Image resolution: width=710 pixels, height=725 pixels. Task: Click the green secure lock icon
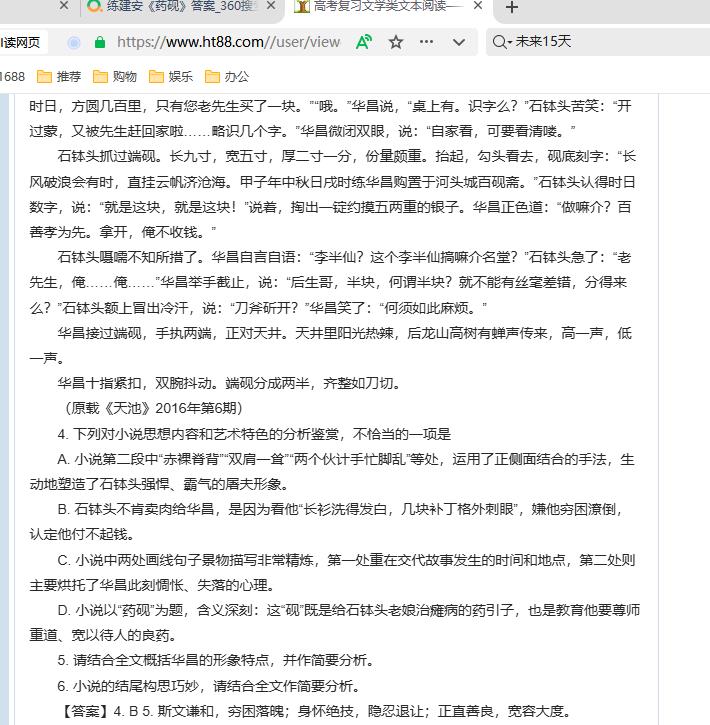(x=99, y=43)
